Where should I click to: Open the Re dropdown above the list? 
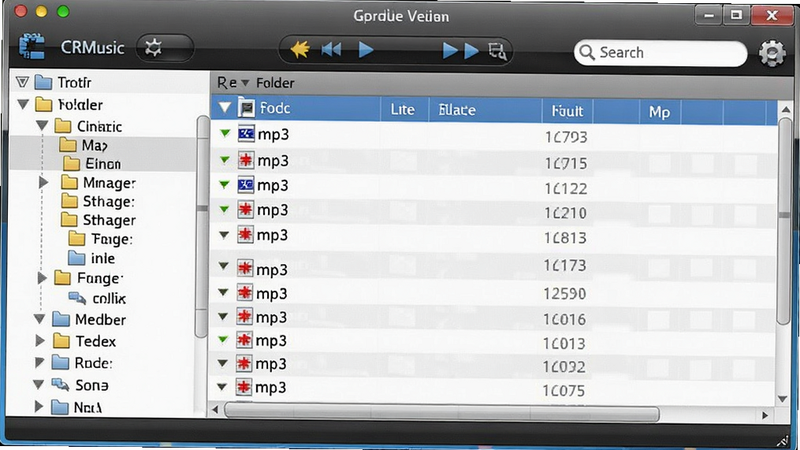[233, 83]
